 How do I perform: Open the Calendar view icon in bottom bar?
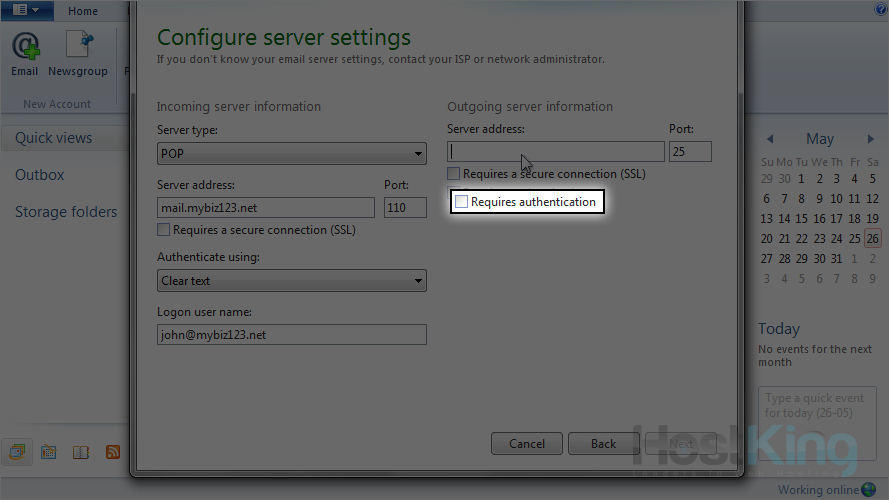tap(48, 452)
